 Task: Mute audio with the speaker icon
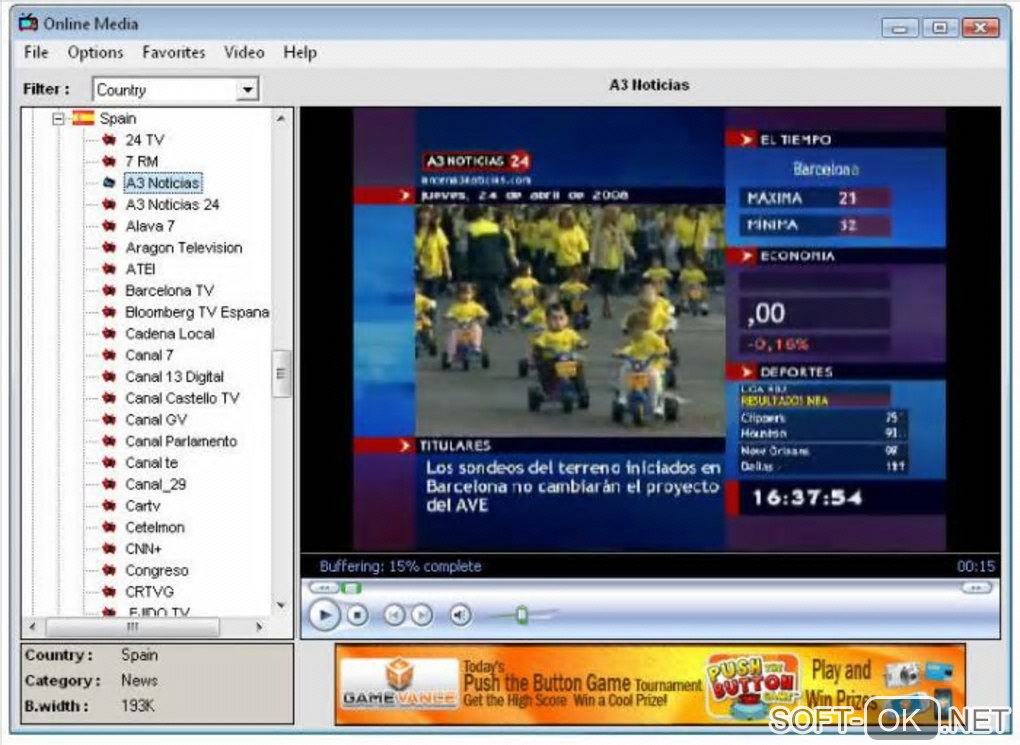(461, 615)
